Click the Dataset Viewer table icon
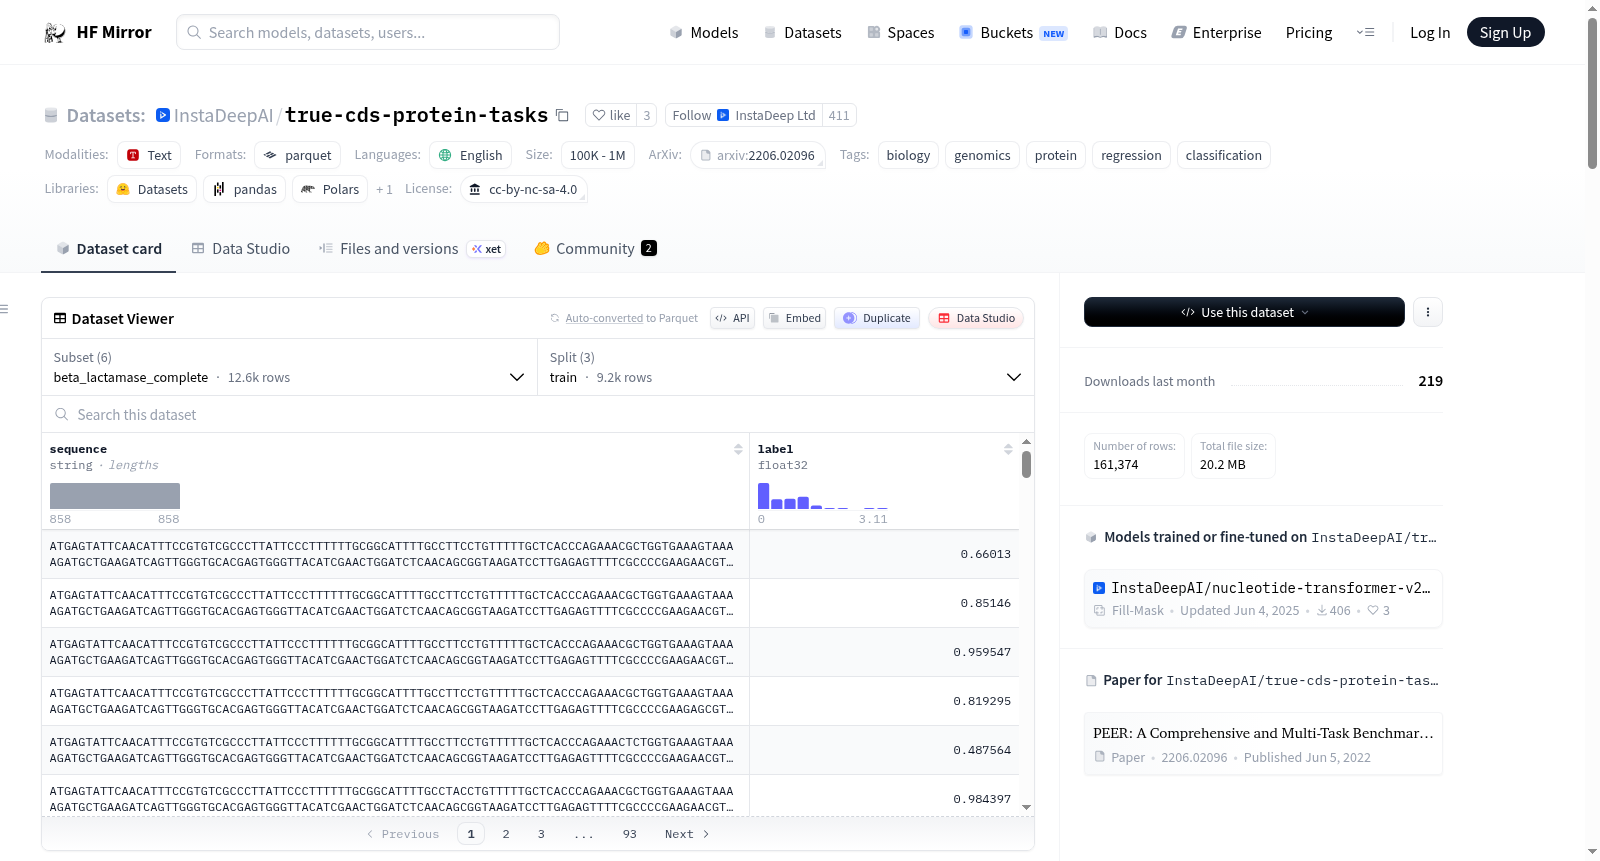The width and height of the screenshot is (1600, 861). click(x=60, y=319)
